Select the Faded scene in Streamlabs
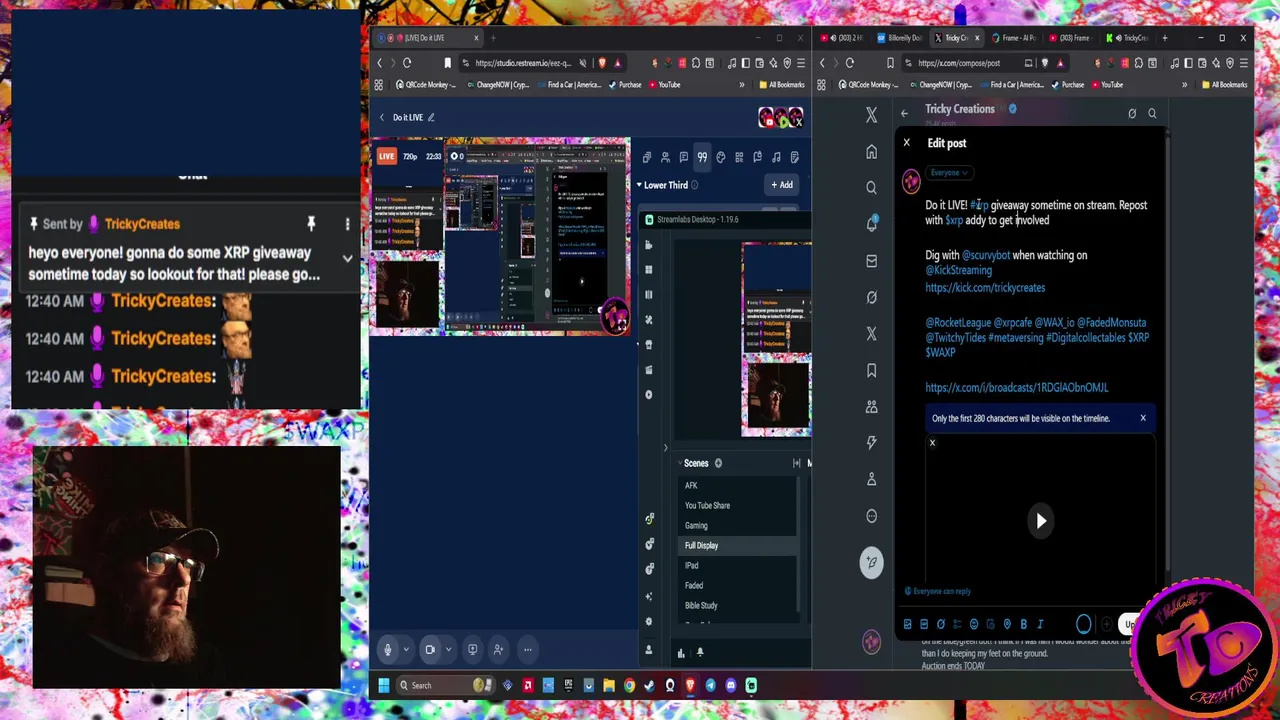 click(738, 585)
